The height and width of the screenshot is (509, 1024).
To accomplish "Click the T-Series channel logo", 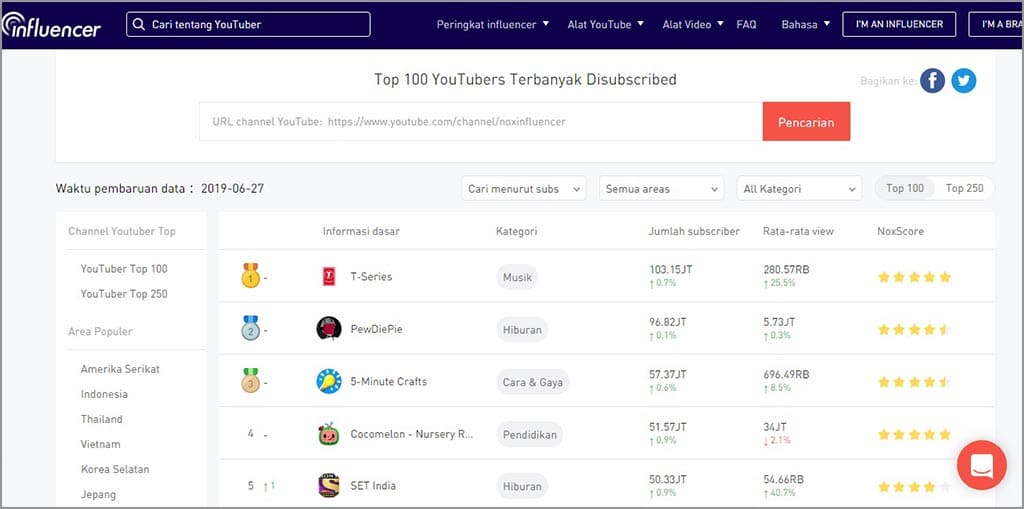I will 329,277.
